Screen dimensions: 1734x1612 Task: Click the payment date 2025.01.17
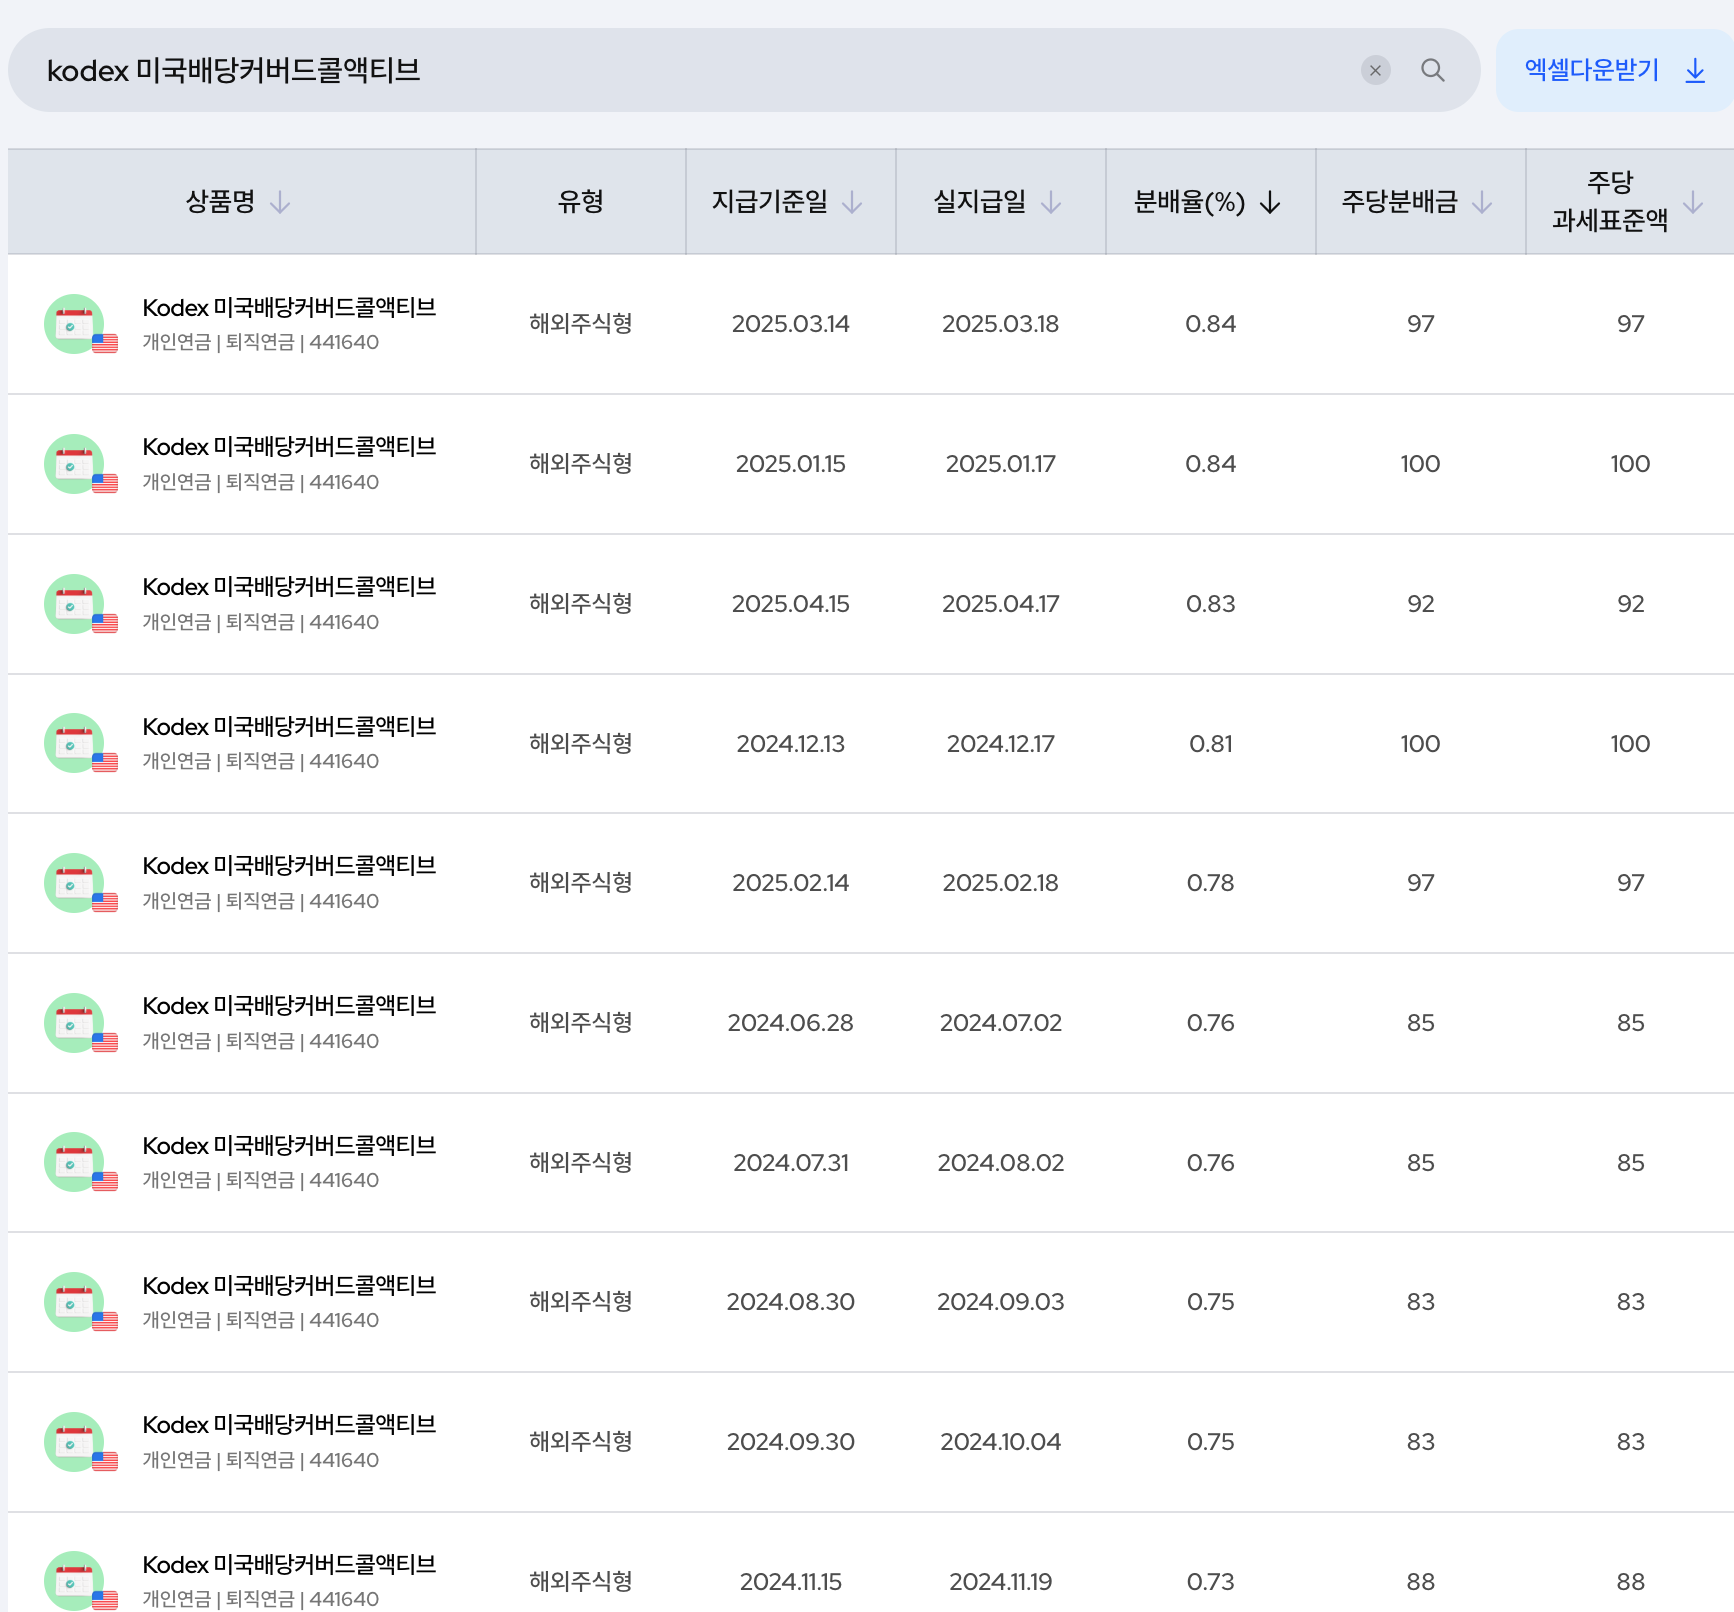pos(1000,464)
